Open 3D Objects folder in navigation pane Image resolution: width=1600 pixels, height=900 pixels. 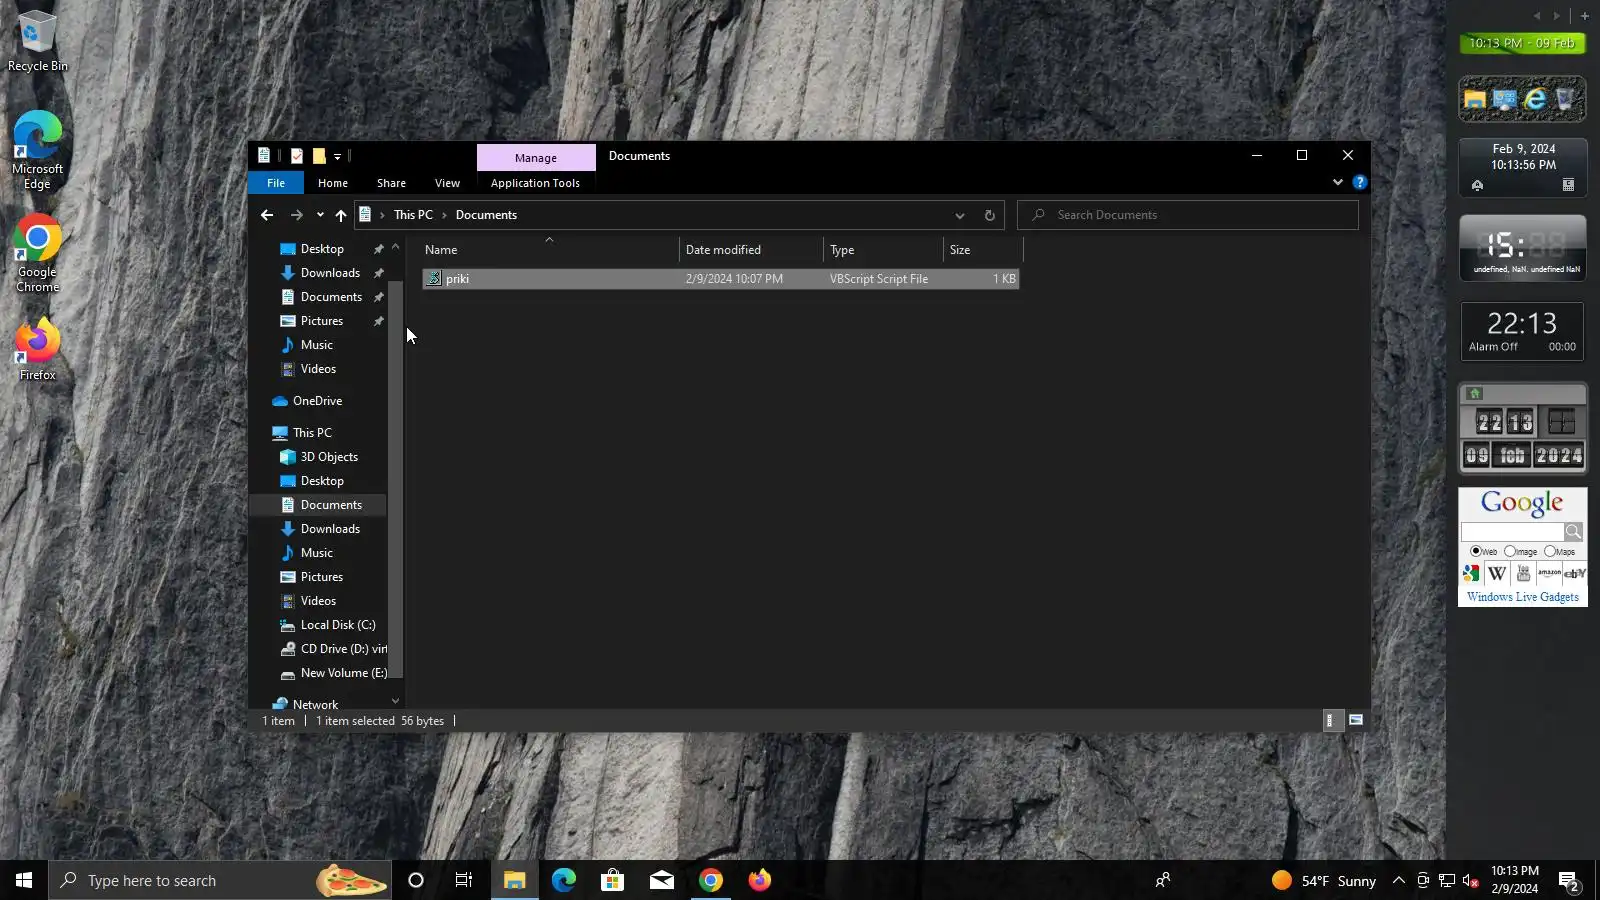coord(329,457)
